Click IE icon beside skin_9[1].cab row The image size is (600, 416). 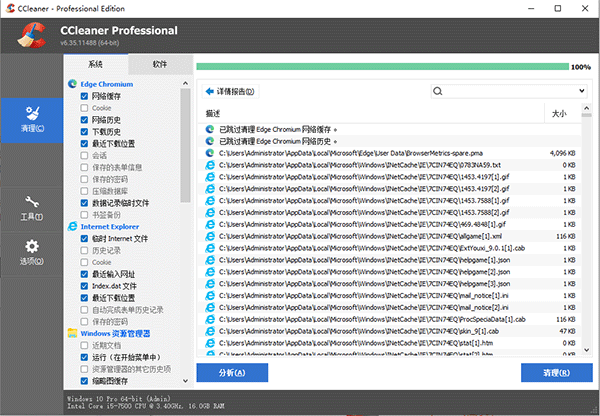(210, 331)
